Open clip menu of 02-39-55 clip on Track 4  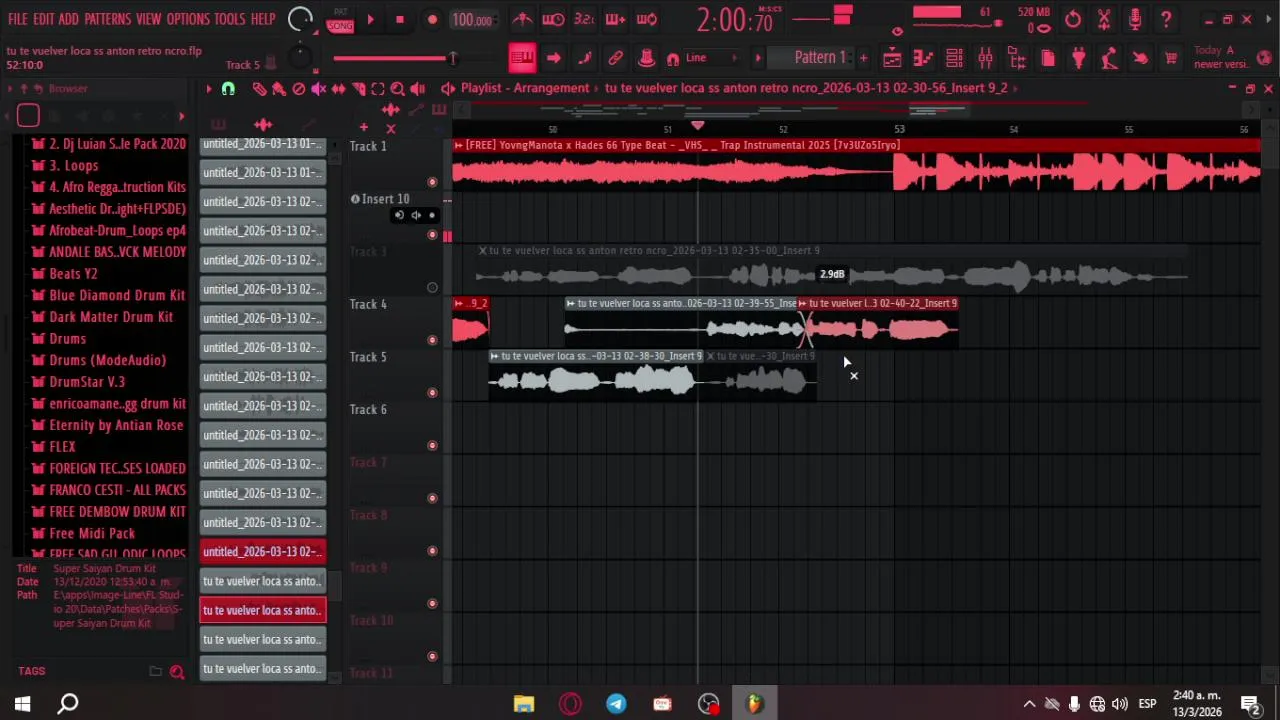coord(570,303)
